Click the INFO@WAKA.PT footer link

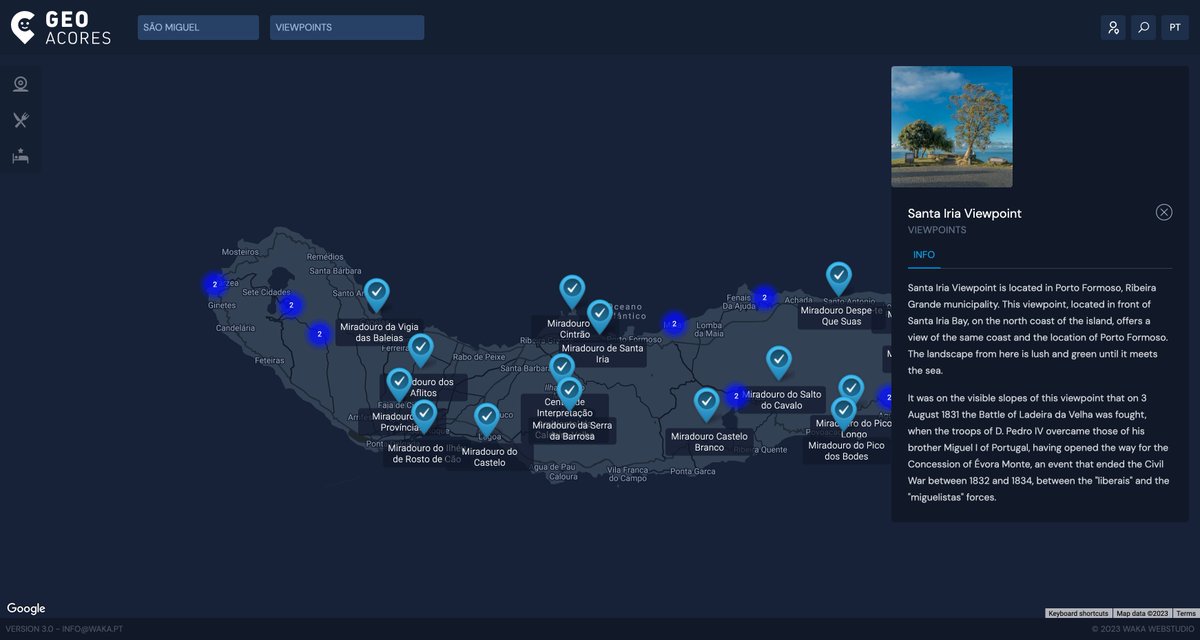pyautogui.click(x=93, y=629)
